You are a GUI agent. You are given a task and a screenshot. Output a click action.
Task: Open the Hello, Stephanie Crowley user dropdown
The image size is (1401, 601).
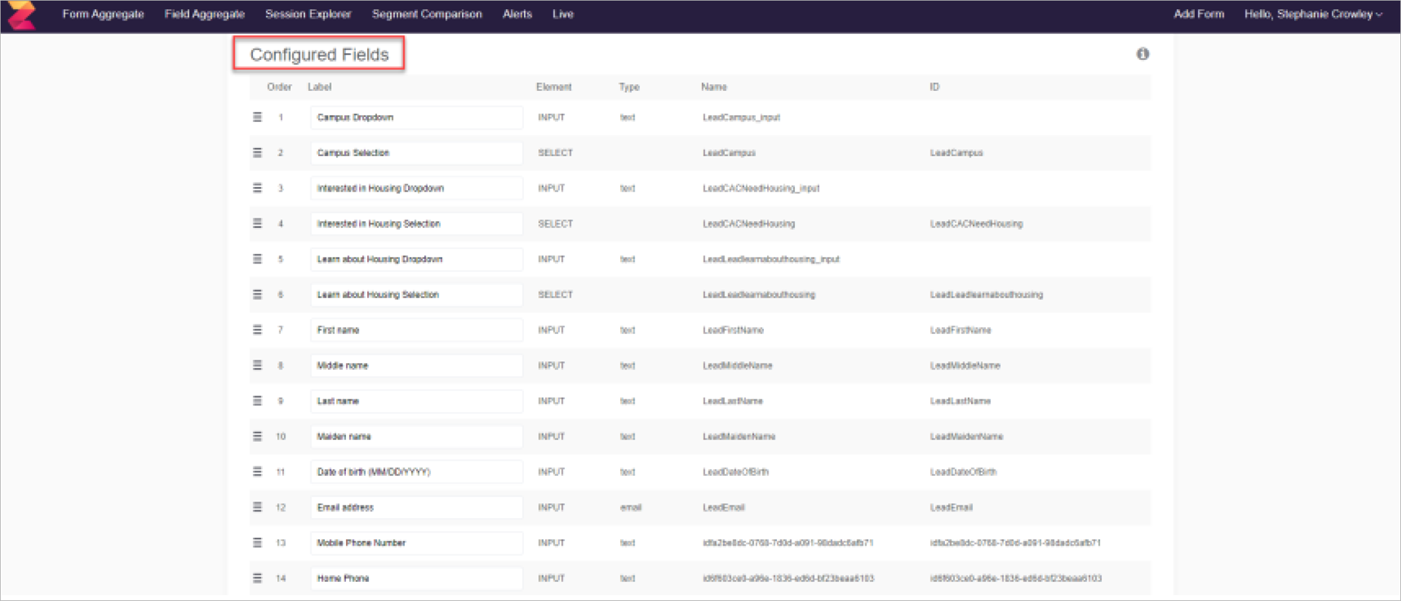coord(1313,15)
